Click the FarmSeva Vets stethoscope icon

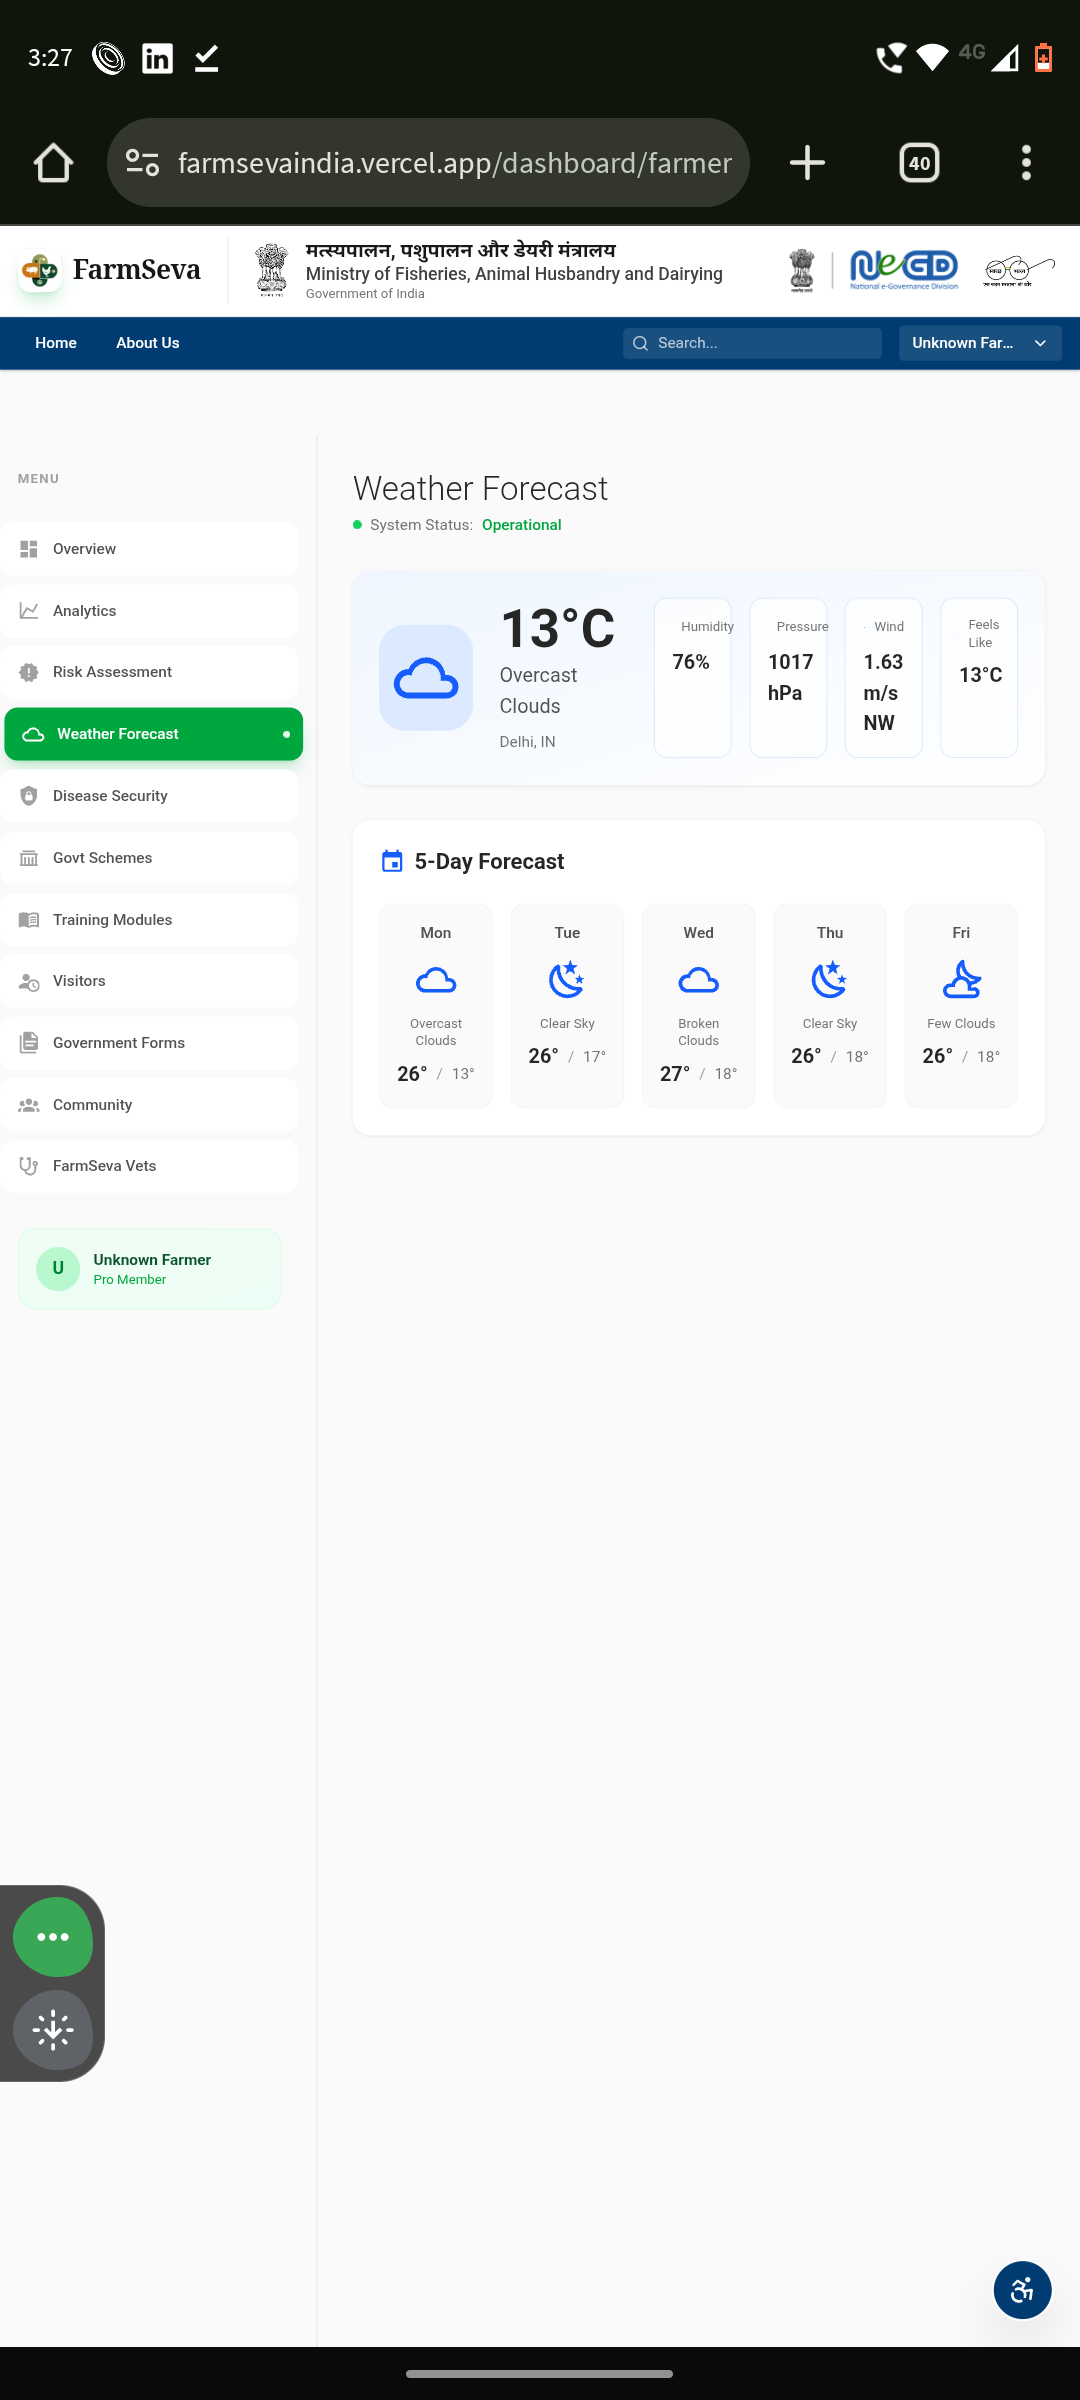[29, 1166]
